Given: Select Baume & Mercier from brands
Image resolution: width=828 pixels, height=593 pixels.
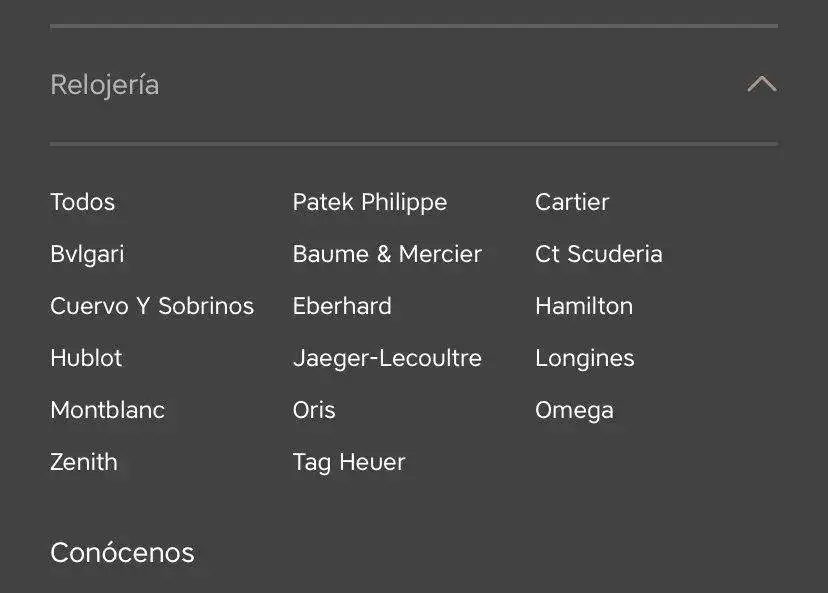Looking at the screenshot, I should pos(387,254).
